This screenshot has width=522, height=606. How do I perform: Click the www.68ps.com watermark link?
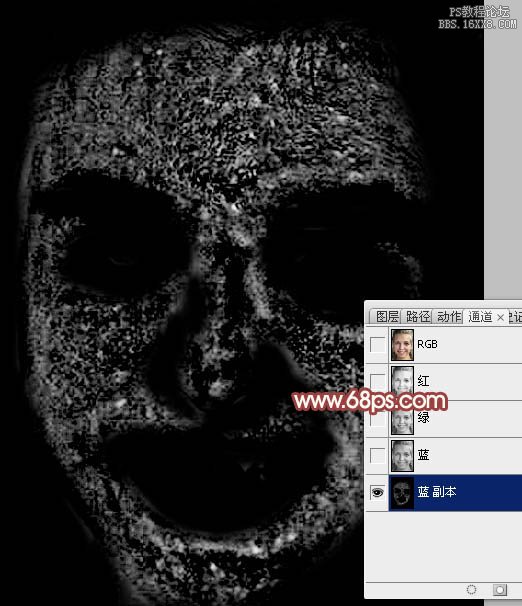pos(370,400)
